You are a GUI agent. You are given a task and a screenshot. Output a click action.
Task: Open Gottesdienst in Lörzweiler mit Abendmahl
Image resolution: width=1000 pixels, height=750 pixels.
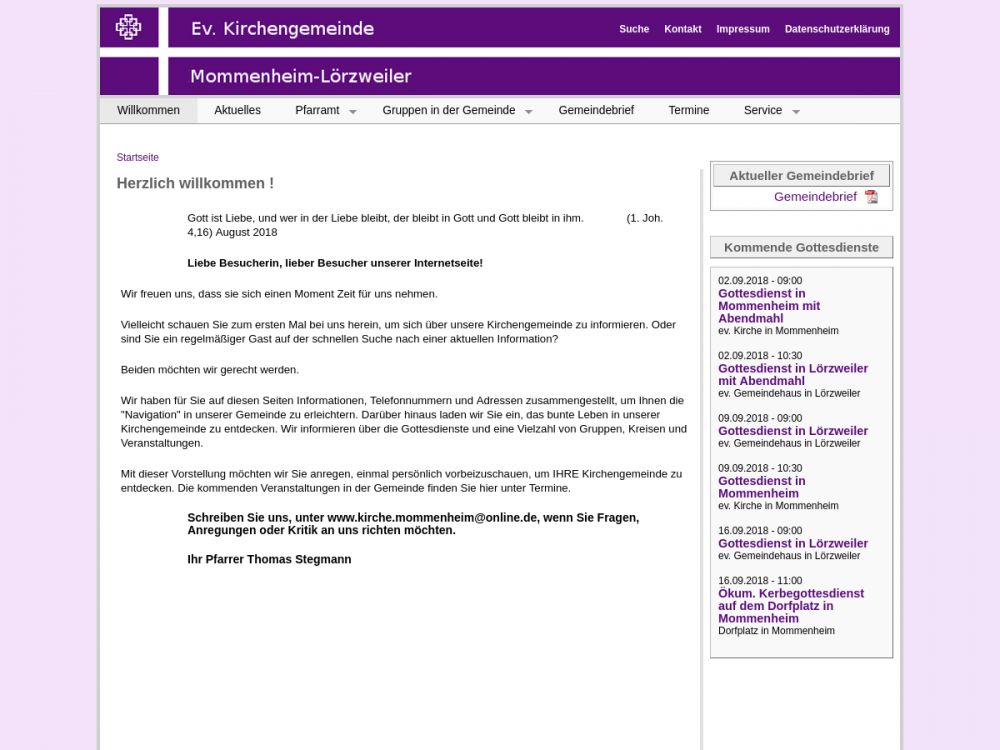tap(792, 374)
